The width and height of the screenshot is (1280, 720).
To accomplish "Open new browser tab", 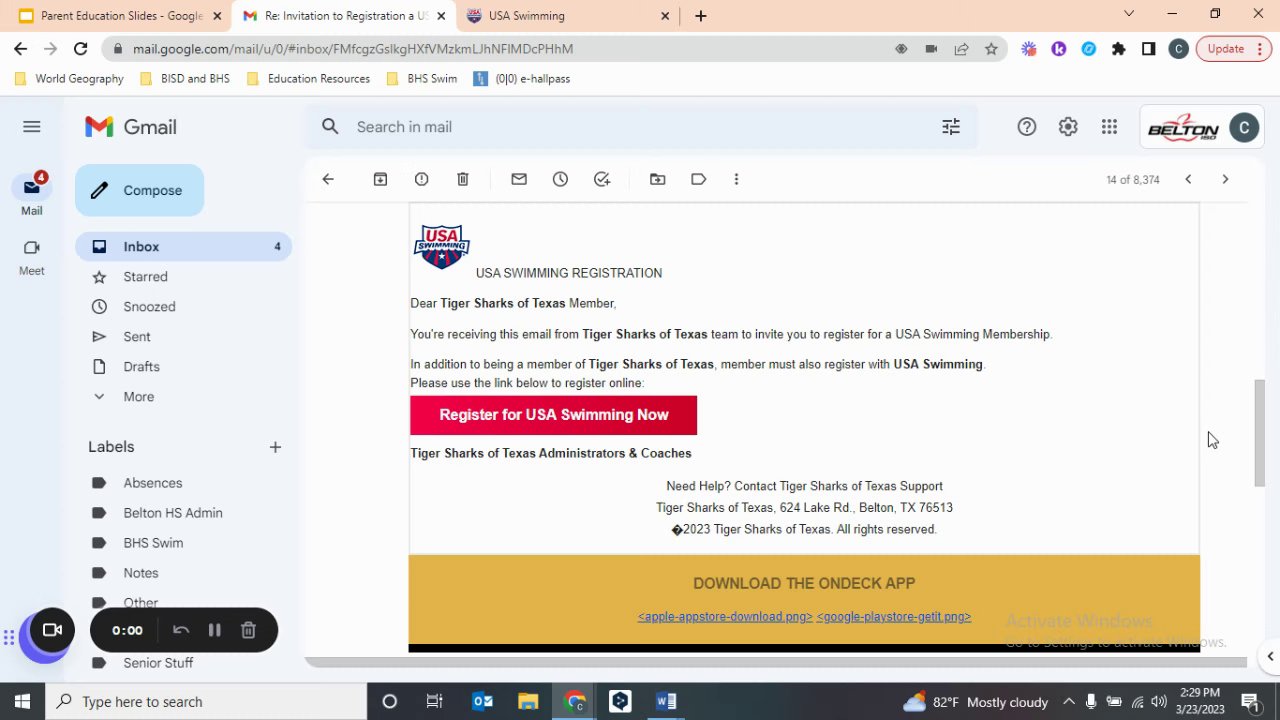I will coord(700,16).
